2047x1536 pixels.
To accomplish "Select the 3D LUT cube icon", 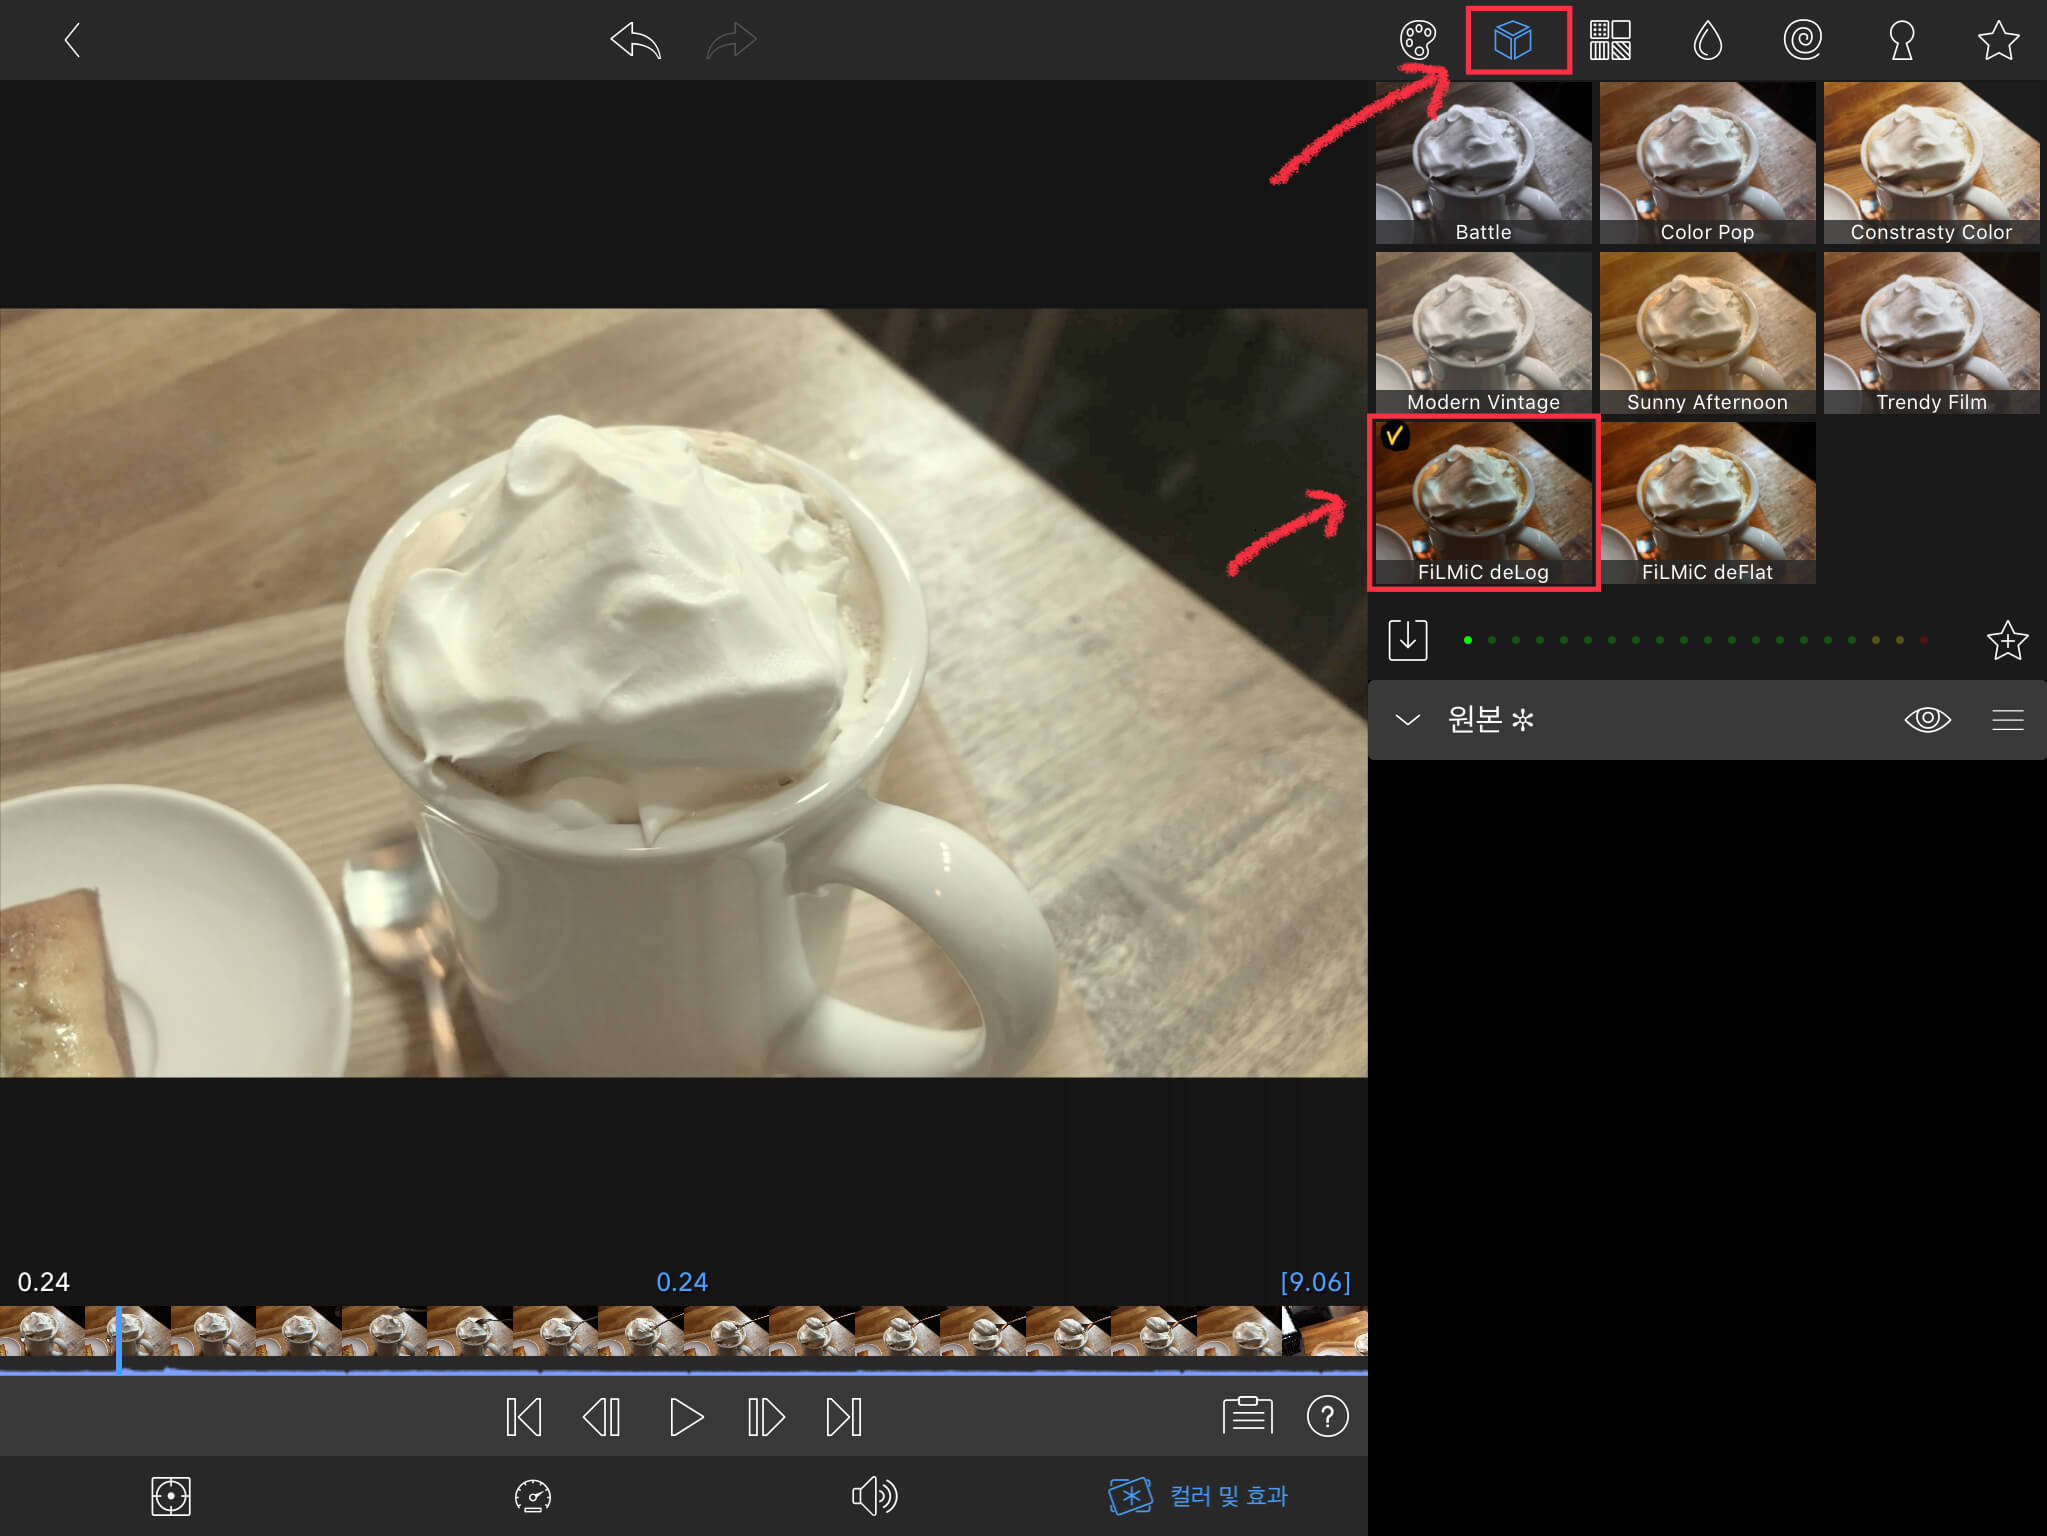I will [1513, 41].
